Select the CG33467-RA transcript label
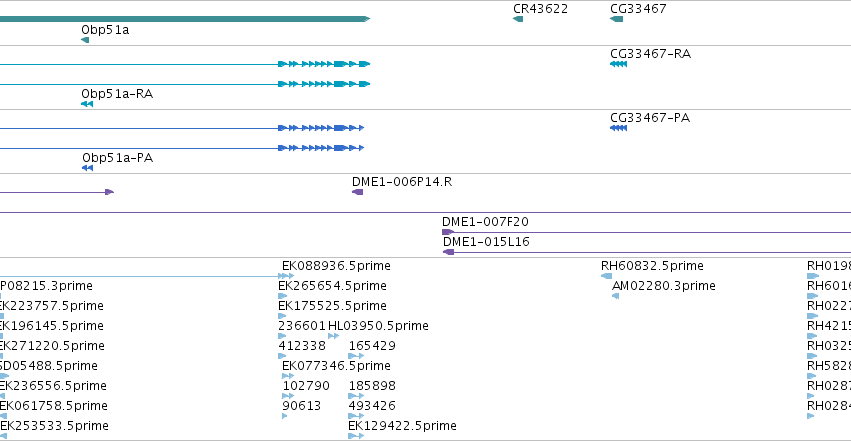The image size is (851, 441). [x=650, y=54]
